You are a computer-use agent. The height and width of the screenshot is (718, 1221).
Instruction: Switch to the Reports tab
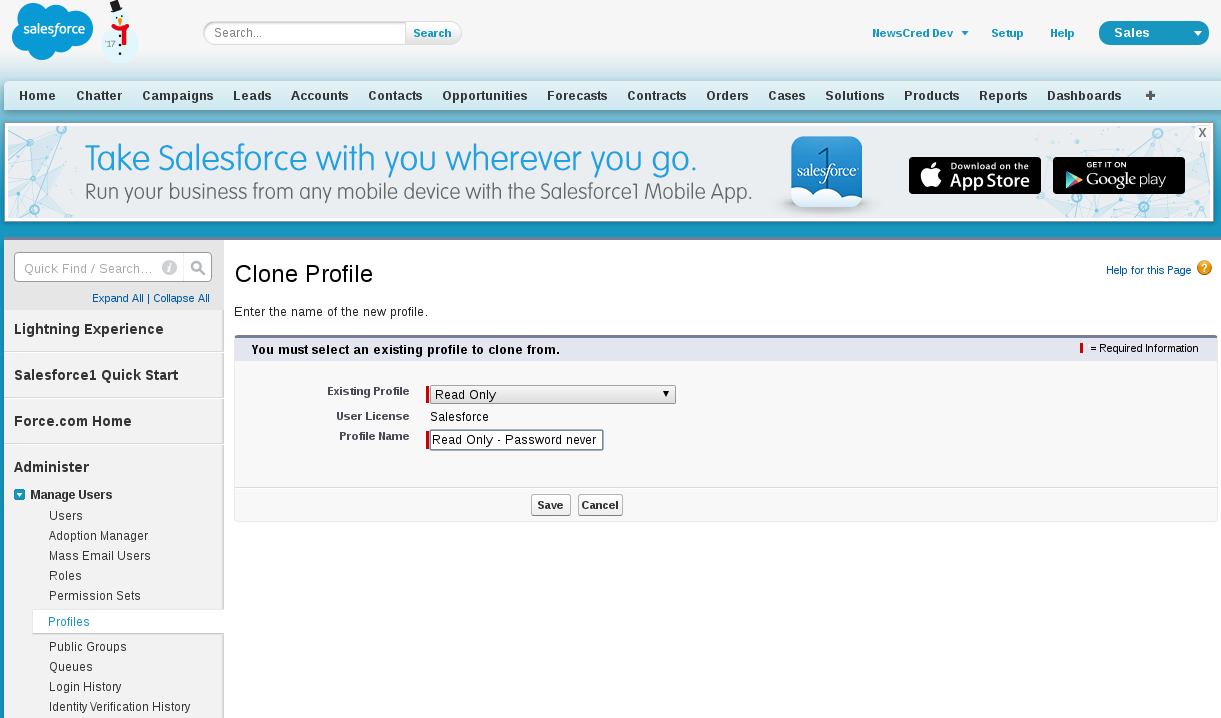[x=1003, y=96]
